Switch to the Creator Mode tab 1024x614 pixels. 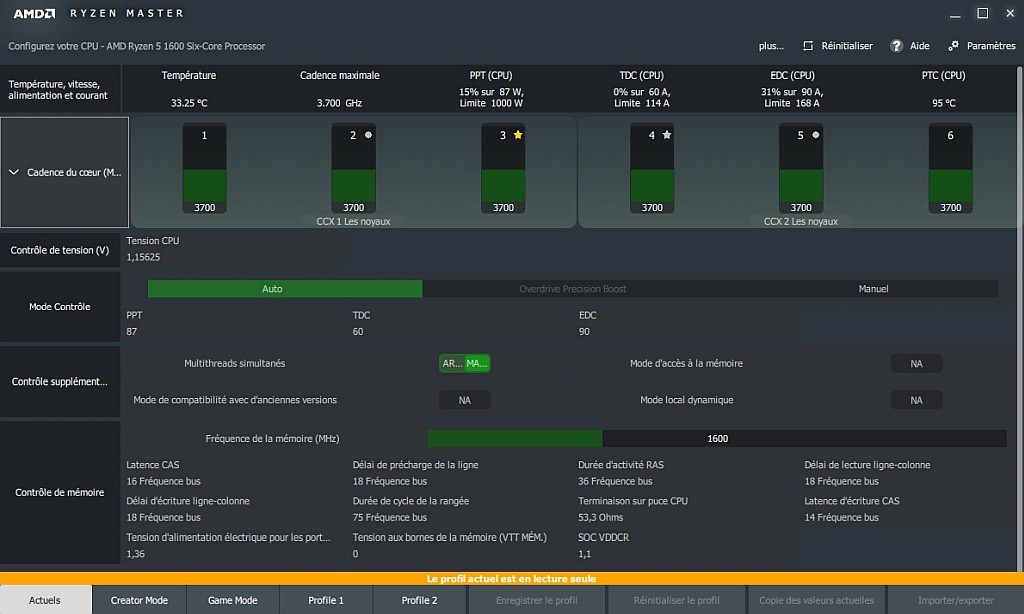pyautogui.click(x=139, y=600)
